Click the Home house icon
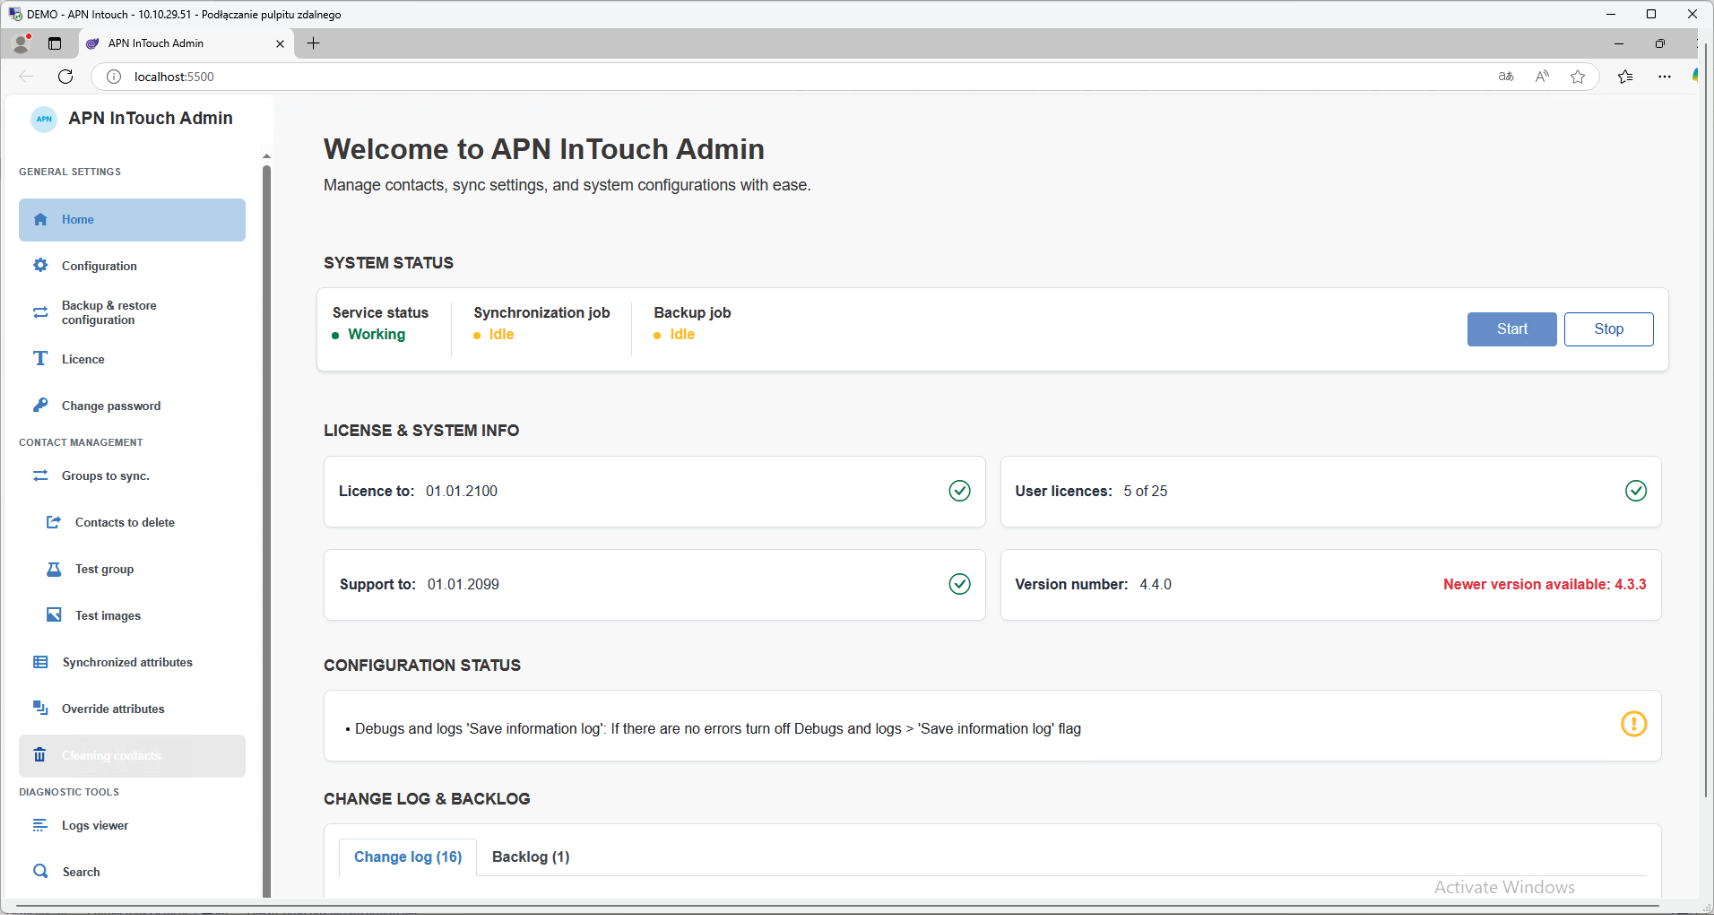Viewport: 1714px width, 915px height. 40,220
